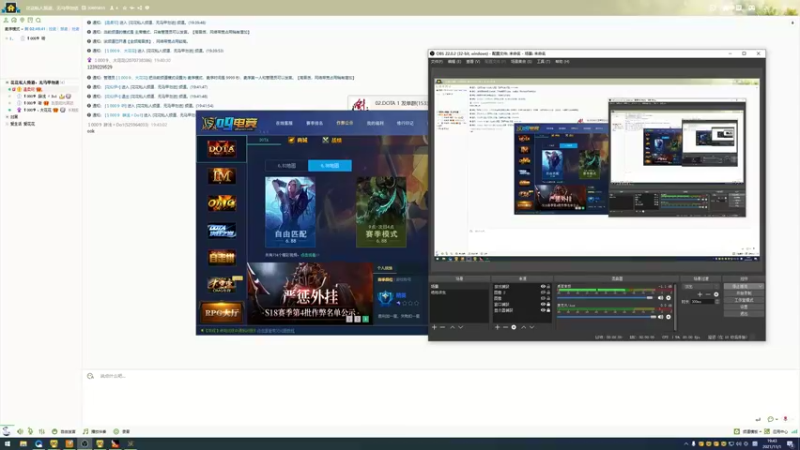Open 编辑(E) menu in OBS
This screenshot has height=450, width=800.
point(454,61)
